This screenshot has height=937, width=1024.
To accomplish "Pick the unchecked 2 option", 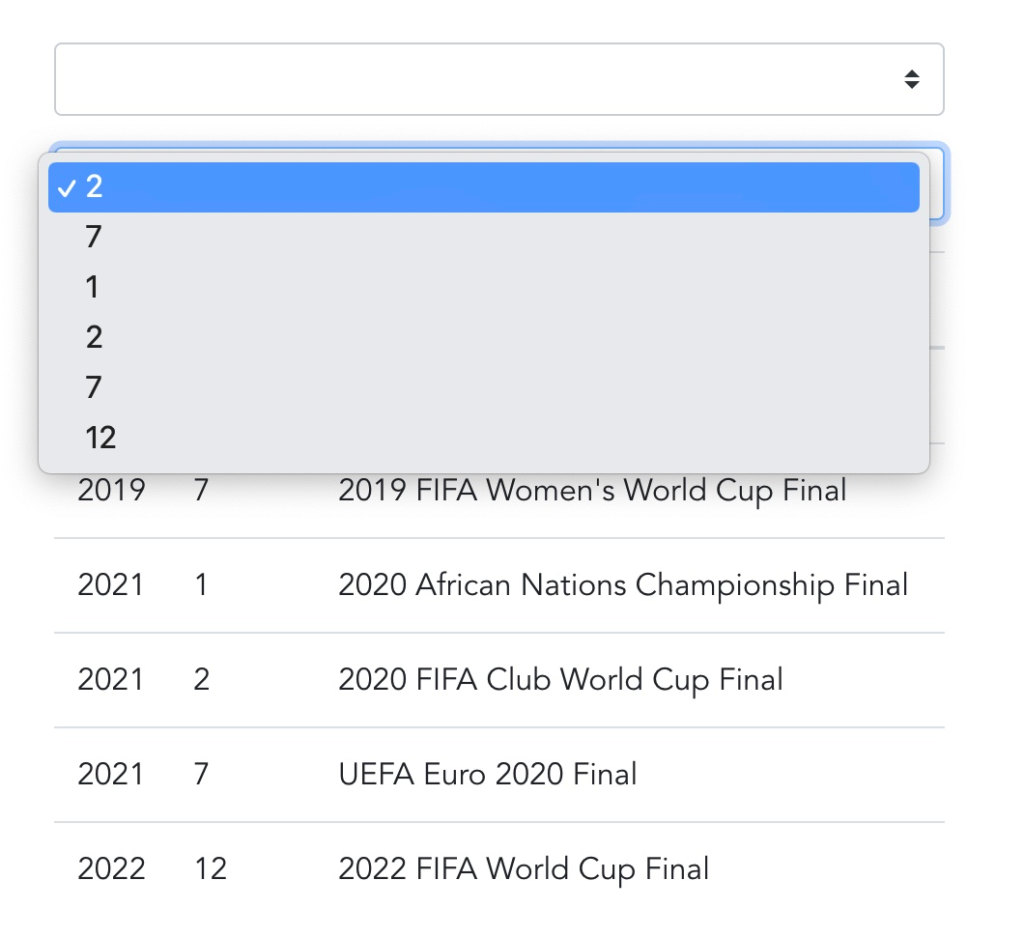I will (483, 338).
